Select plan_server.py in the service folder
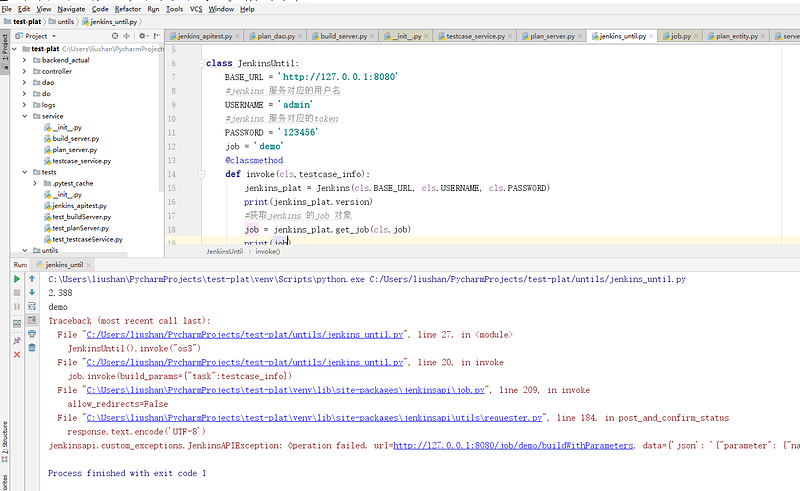Image resolution: width=800 pixels, height=491 pixels. tap(74, 150)
